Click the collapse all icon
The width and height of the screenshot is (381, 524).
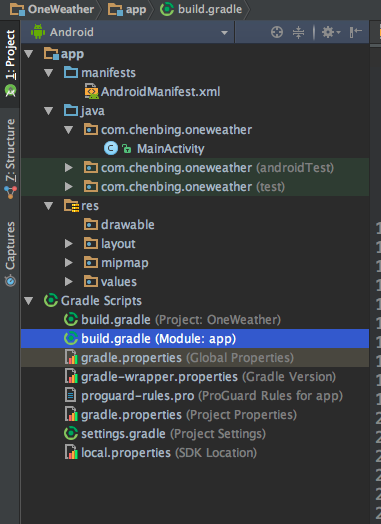click(298, 32)
